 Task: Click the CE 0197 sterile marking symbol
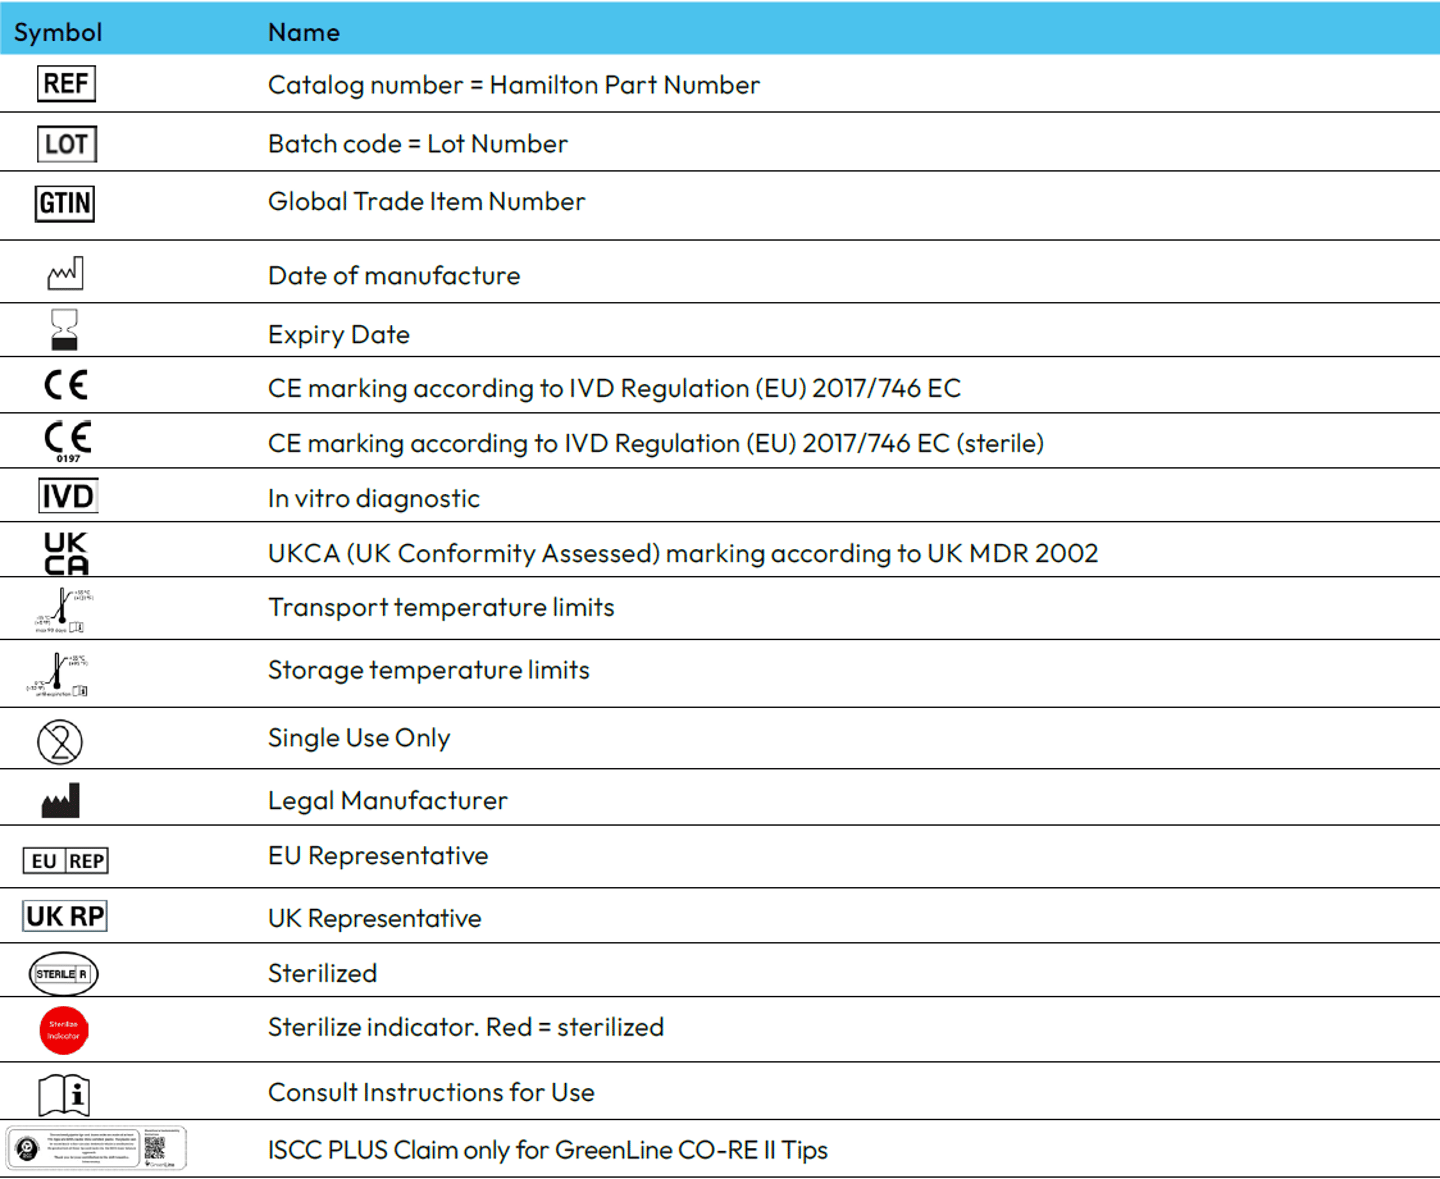click(x=67, y=441)
